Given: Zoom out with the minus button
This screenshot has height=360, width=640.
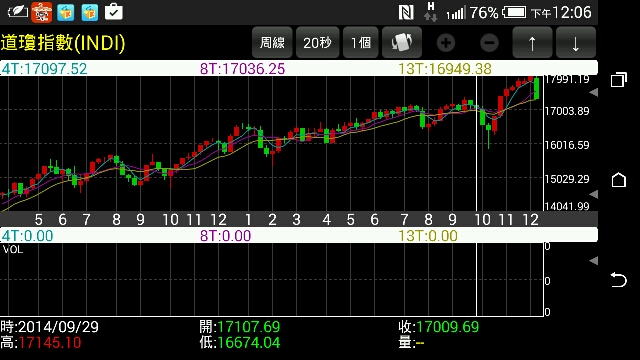Looking at the screenshot, I should click(489, 43).
